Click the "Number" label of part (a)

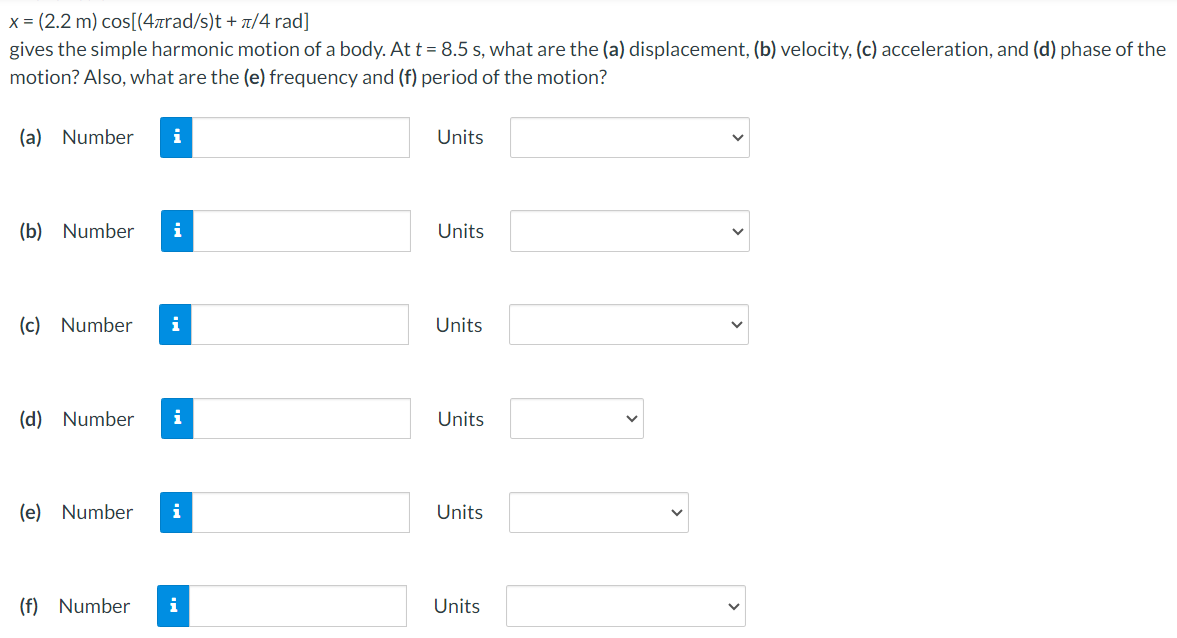pos(98,137)
